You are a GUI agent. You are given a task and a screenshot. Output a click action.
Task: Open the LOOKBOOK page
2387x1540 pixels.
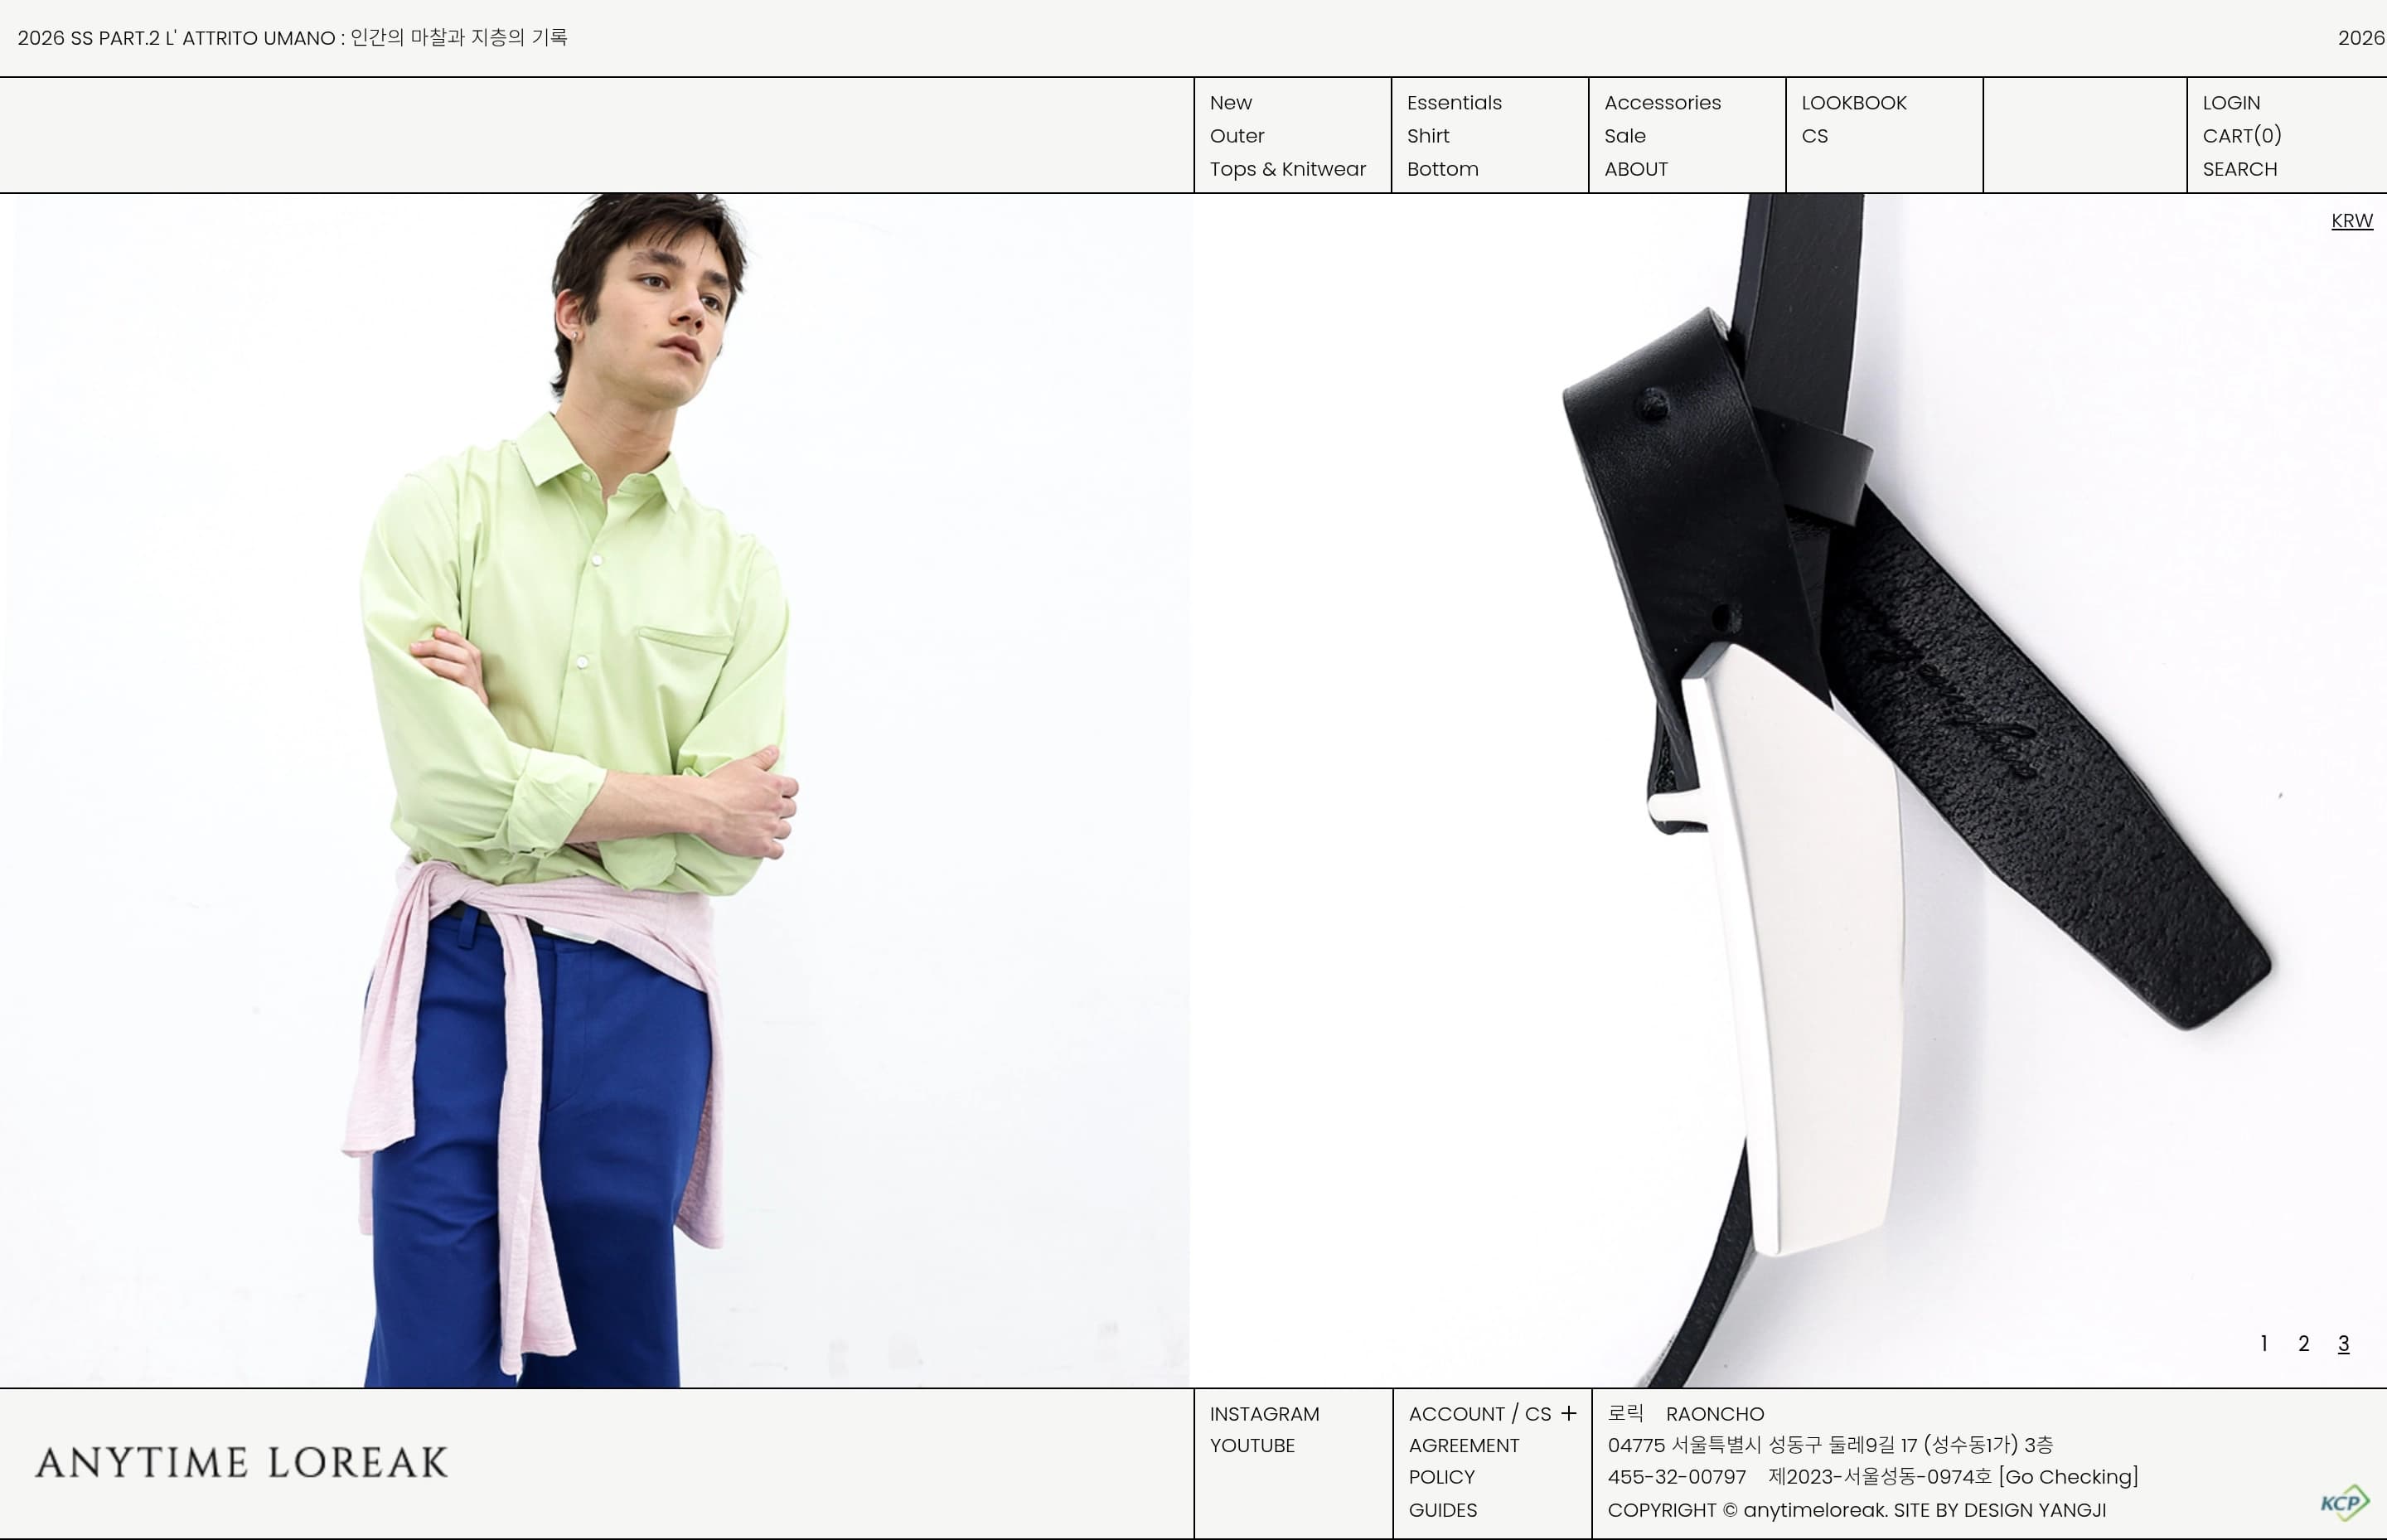tap(1853, 103)
